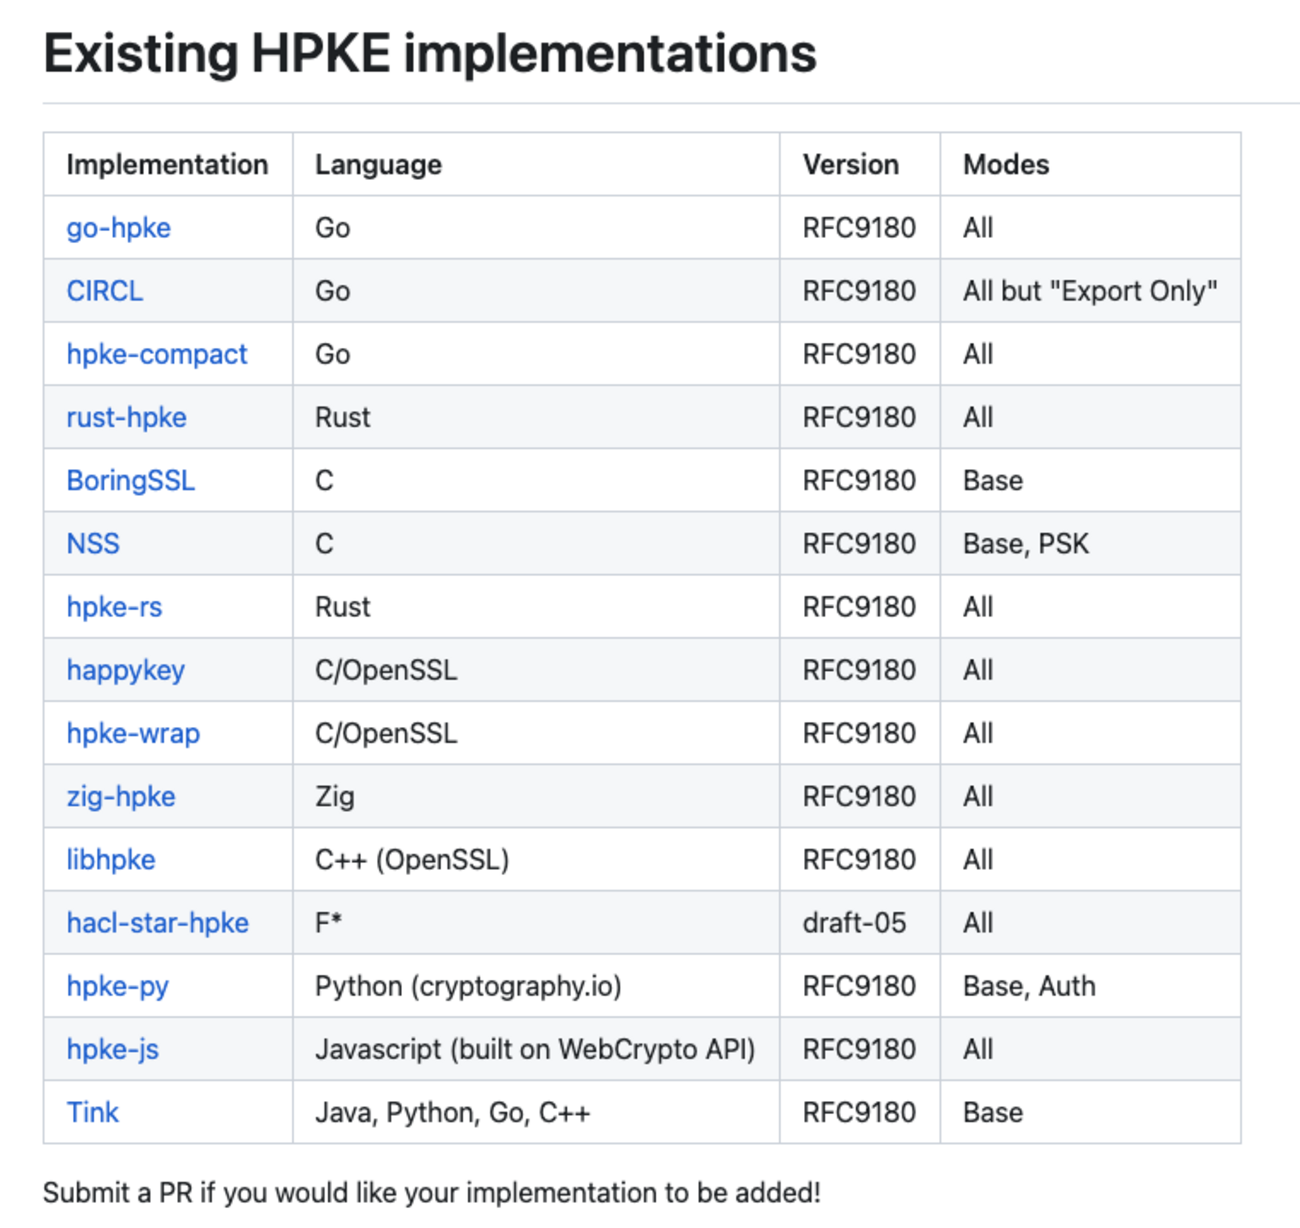The image size is (1300, 1228).
Task: Open the hpke-rs link
Action: (x=114, y=607)
